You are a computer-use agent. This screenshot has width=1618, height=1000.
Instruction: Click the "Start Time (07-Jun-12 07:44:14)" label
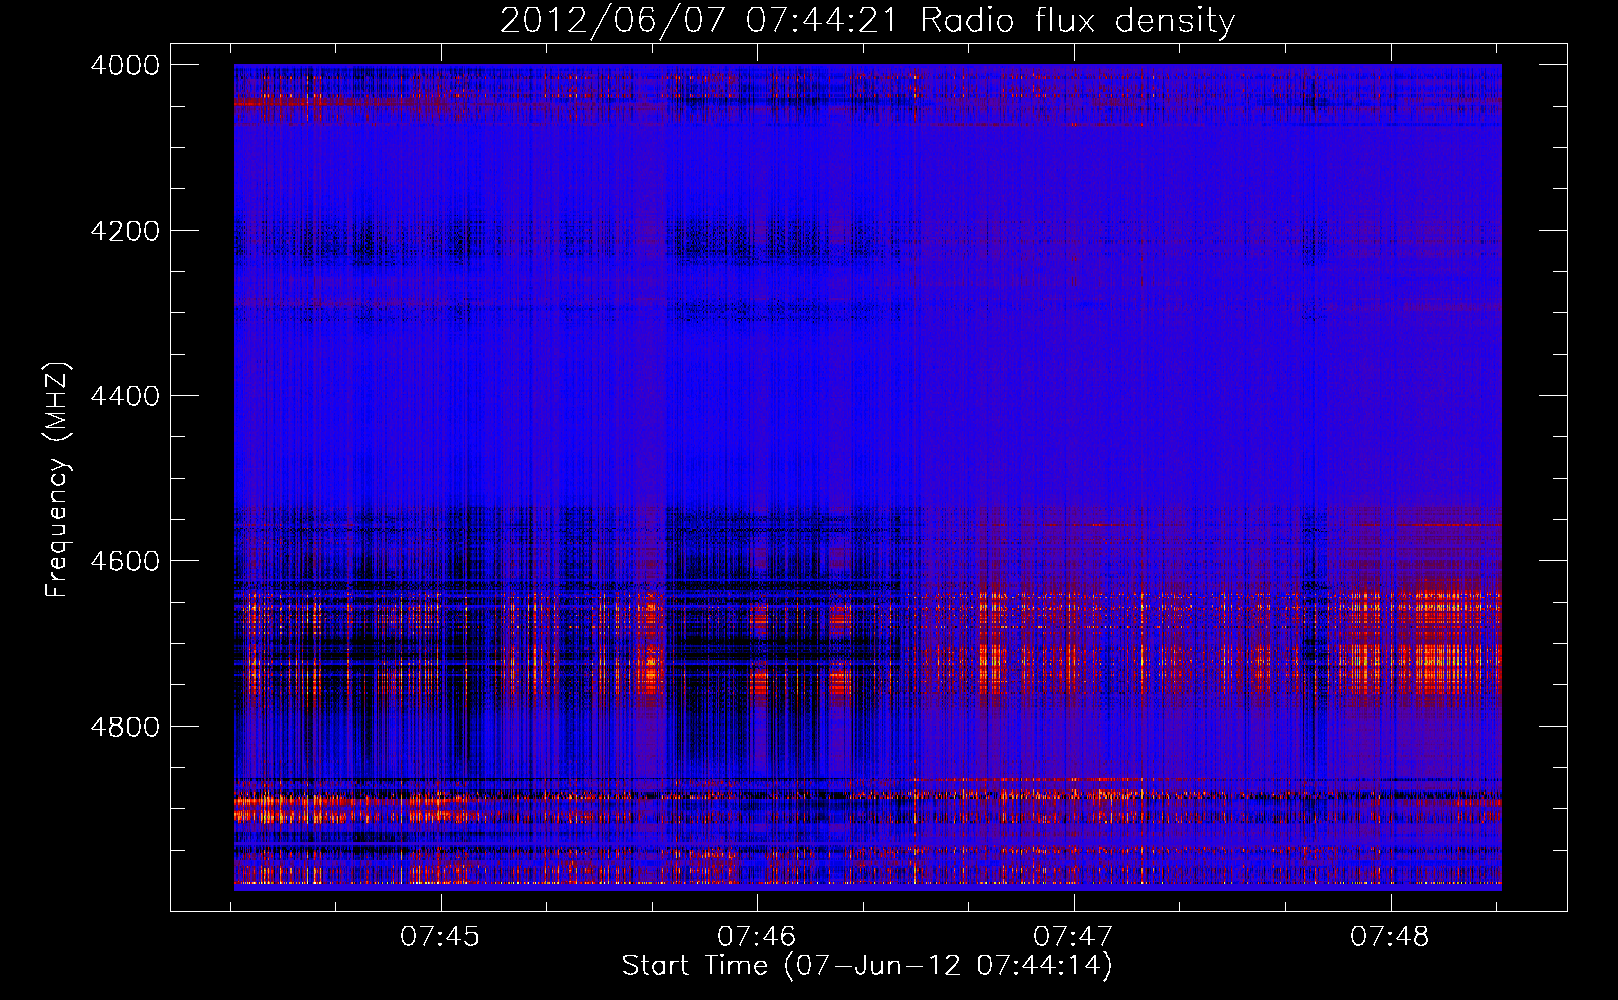[867, 966]
